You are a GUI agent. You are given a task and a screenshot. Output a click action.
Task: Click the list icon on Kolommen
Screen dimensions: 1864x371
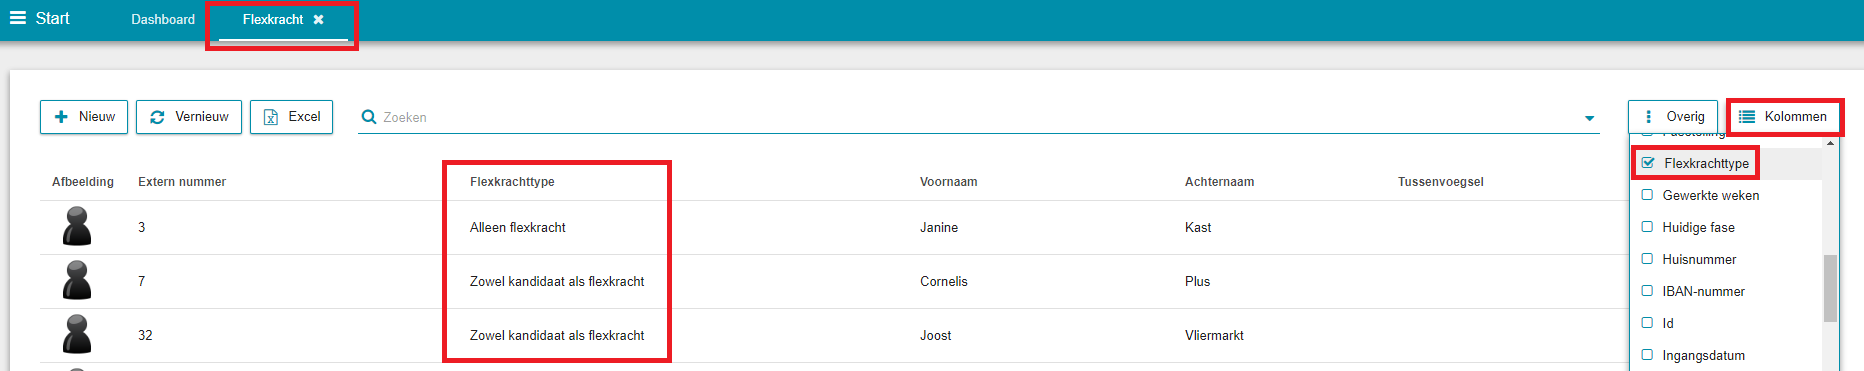point(1747,117)
